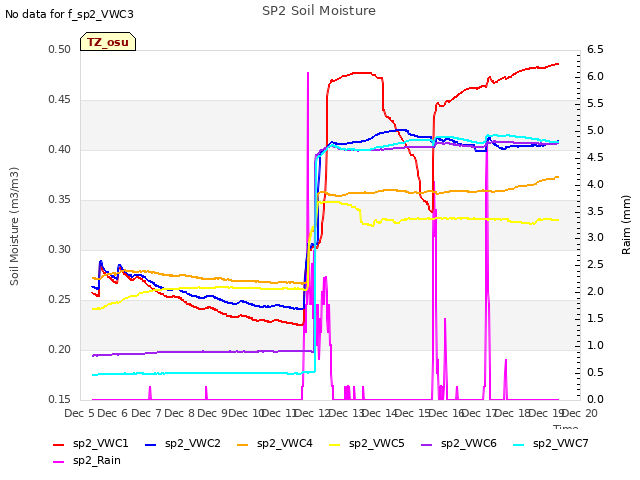Click the yellow sp2_VWC5 legend swatch
The image size is (640, 480).
click(335, 444)
